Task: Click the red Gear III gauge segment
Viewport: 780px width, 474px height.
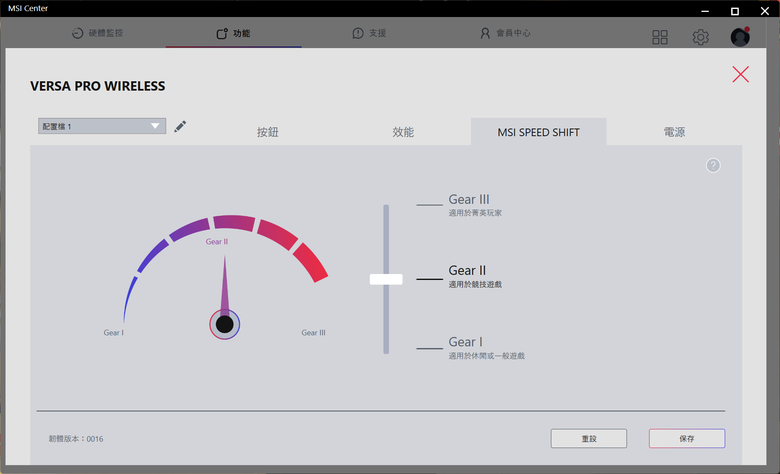Action: click(310, 263)
